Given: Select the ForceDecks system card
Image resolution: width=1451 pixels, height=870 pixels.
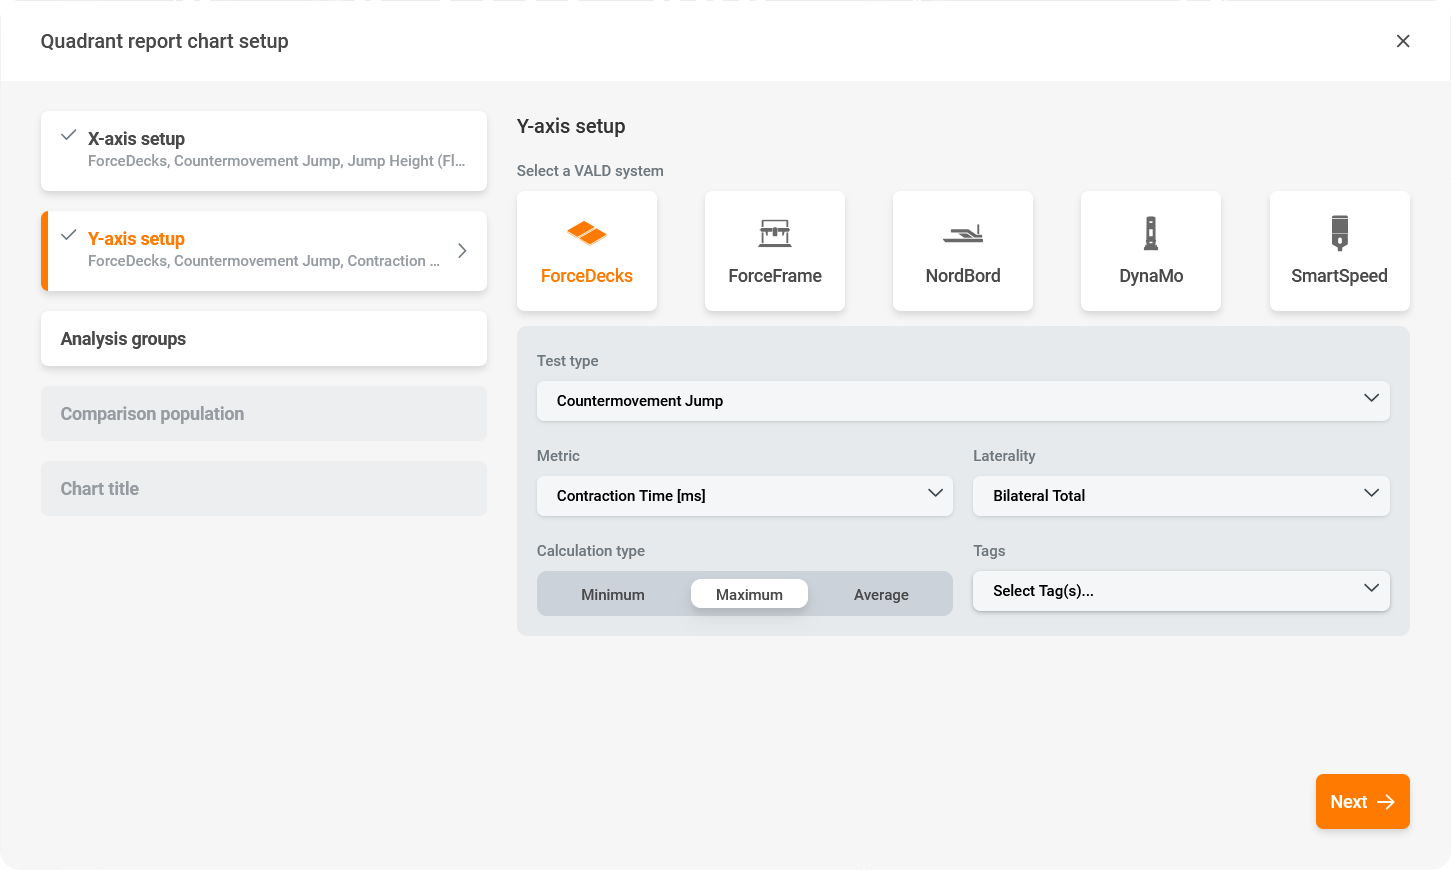Looking at the screenshot, I should point(587,251).
